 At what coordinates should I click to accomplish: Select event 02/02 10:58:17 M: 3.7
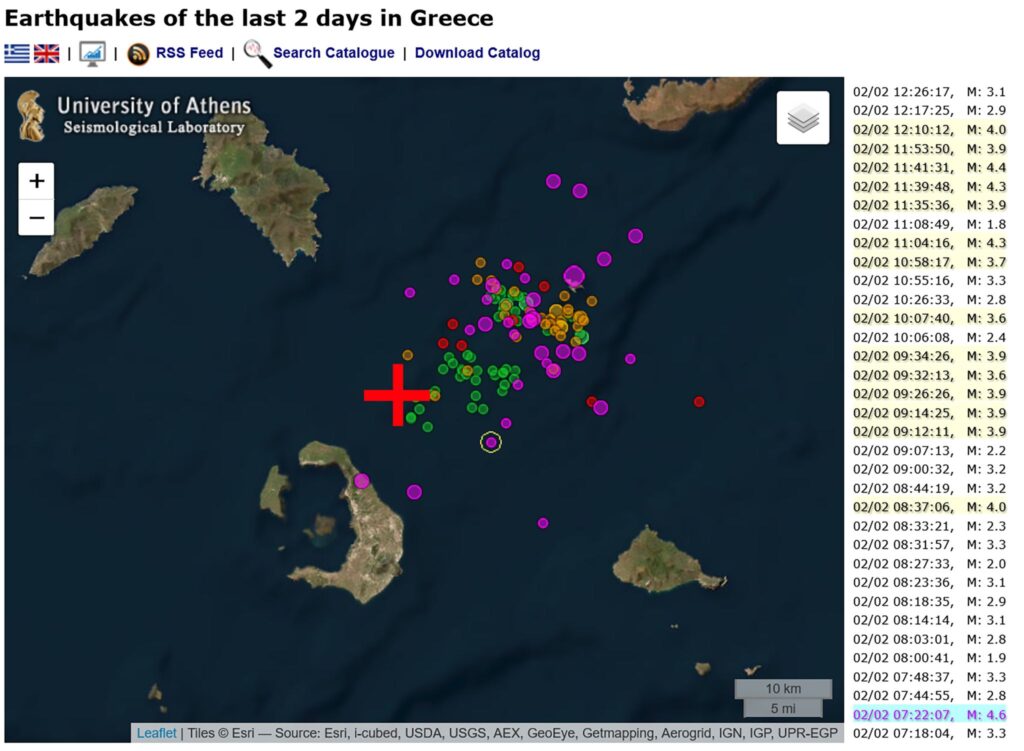coord(929,262)
